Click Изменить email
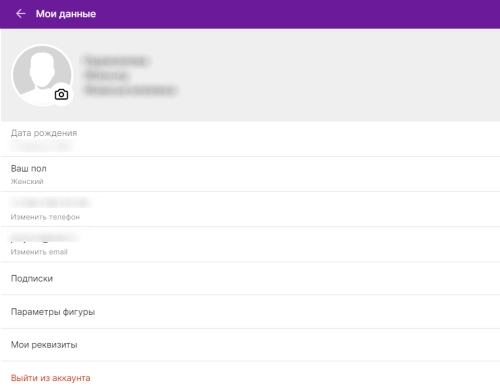 [x=39, y=252]
